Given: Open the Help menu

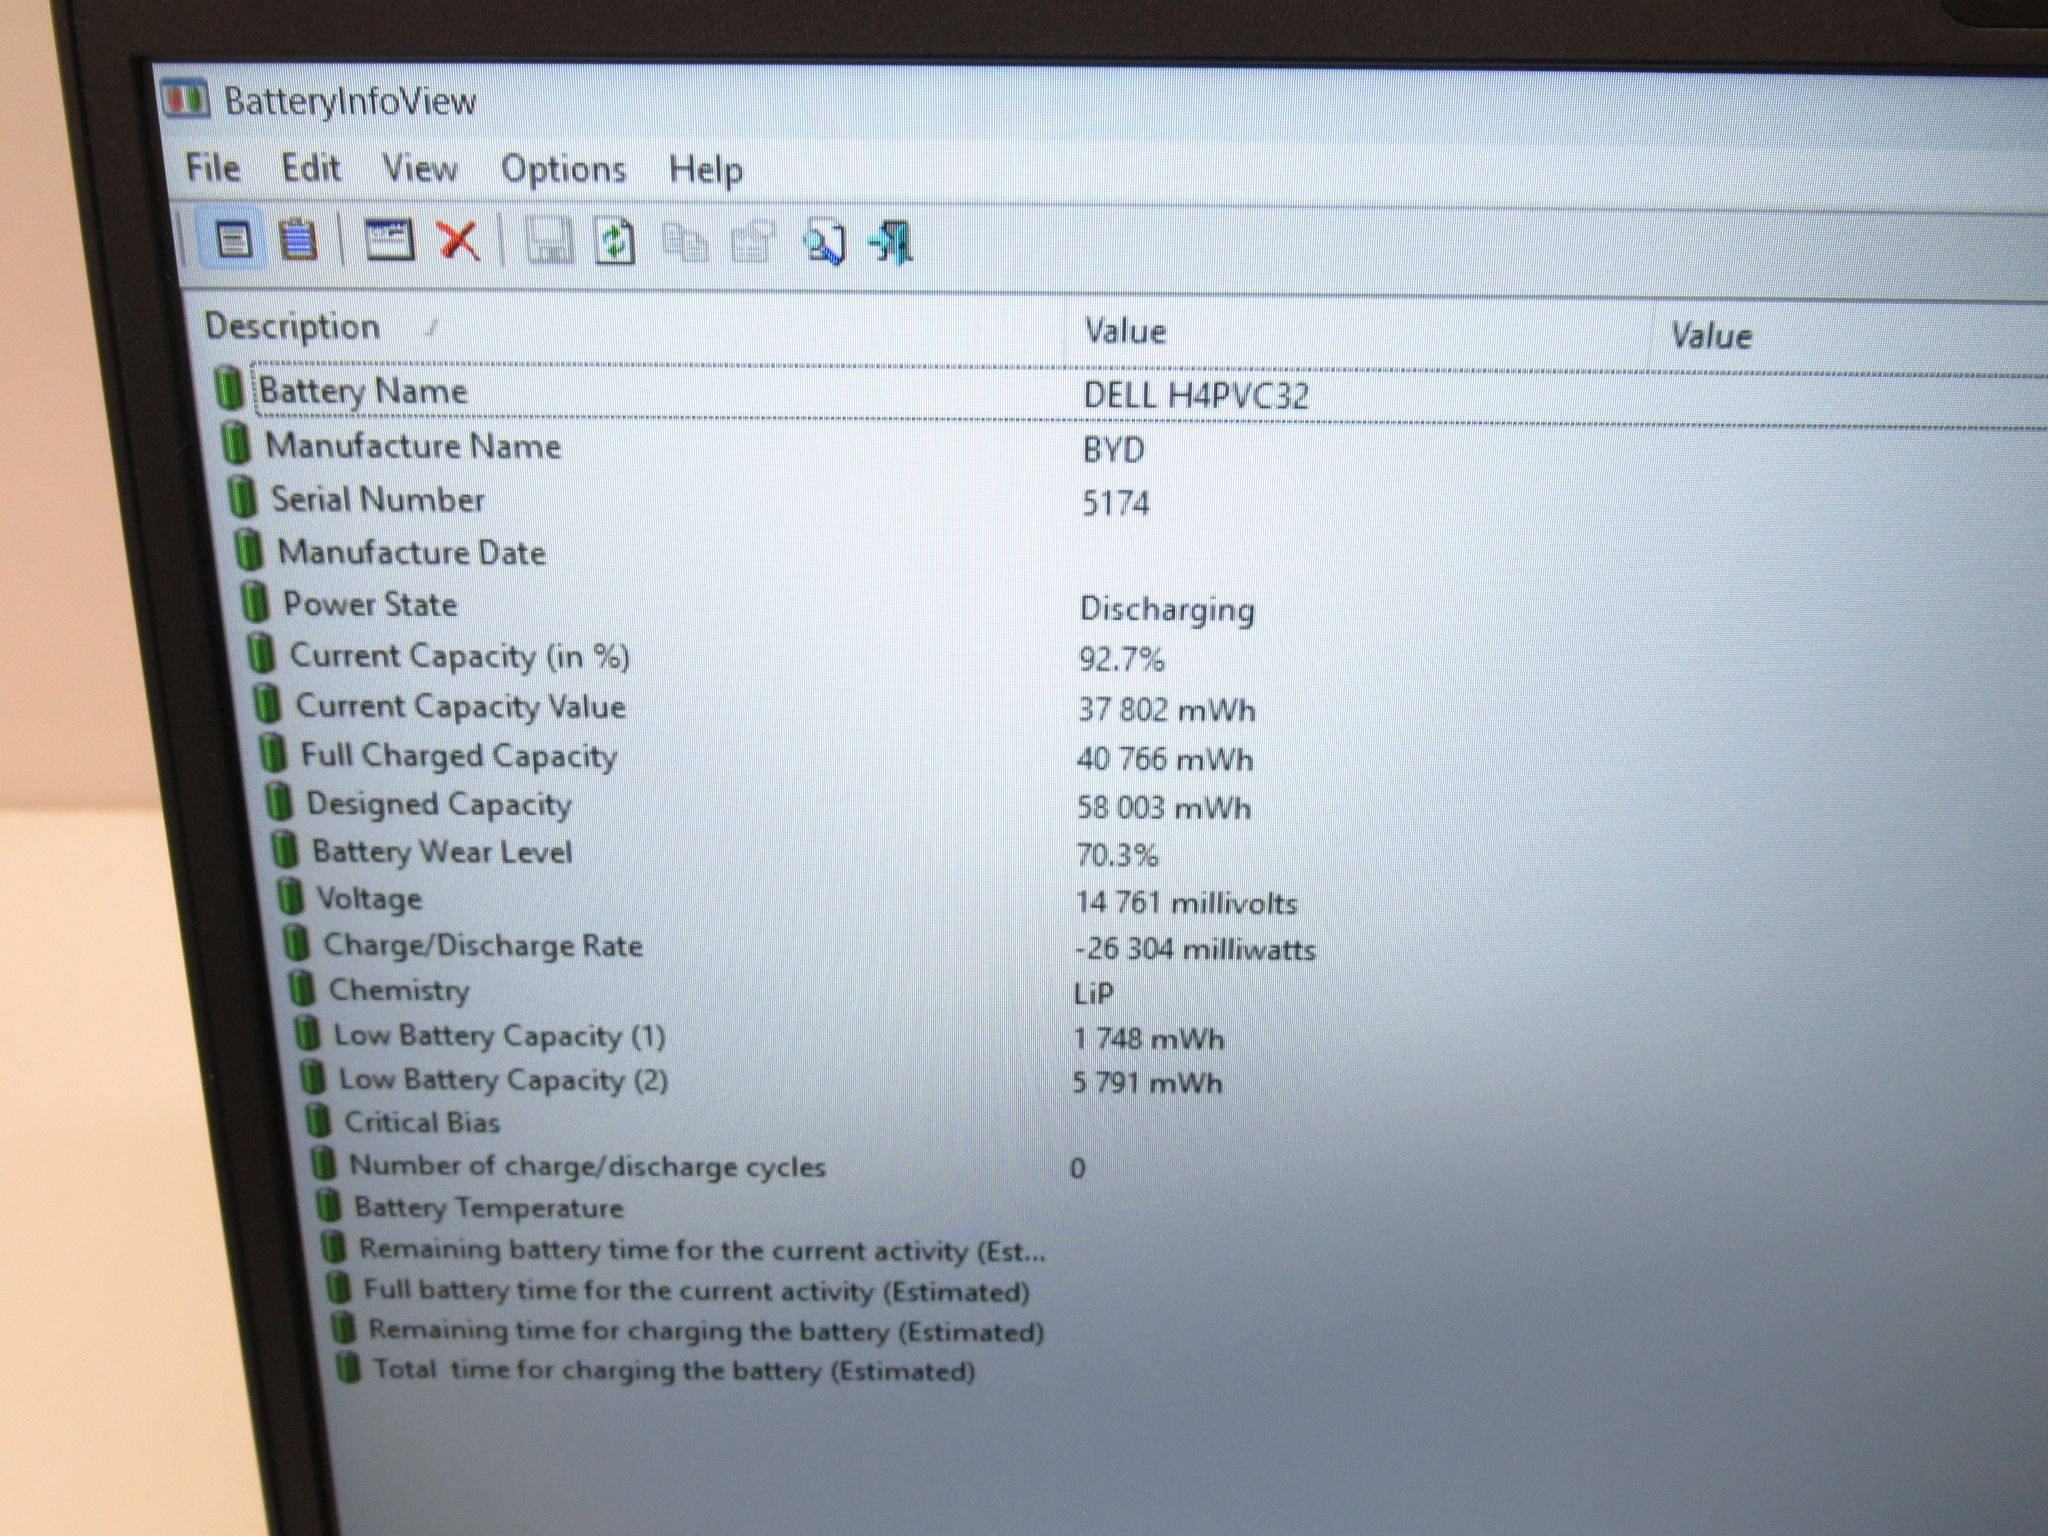Looking at the screenshot, I should [706, 171].
